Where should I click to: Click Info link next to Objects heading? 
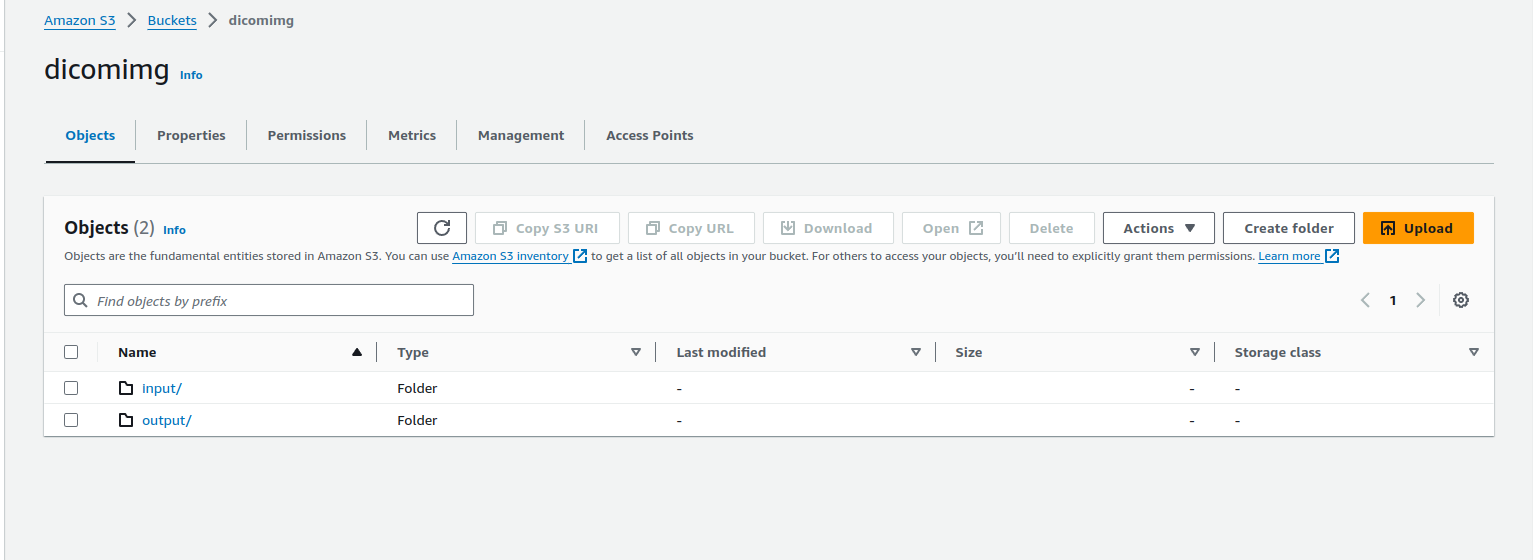click(174, 230)
